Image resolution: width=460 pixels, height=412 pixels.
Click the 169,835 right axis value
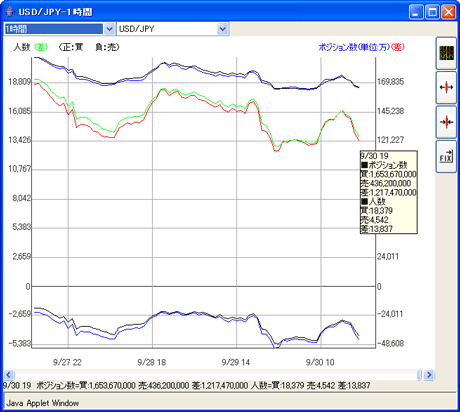click(390, 82)
